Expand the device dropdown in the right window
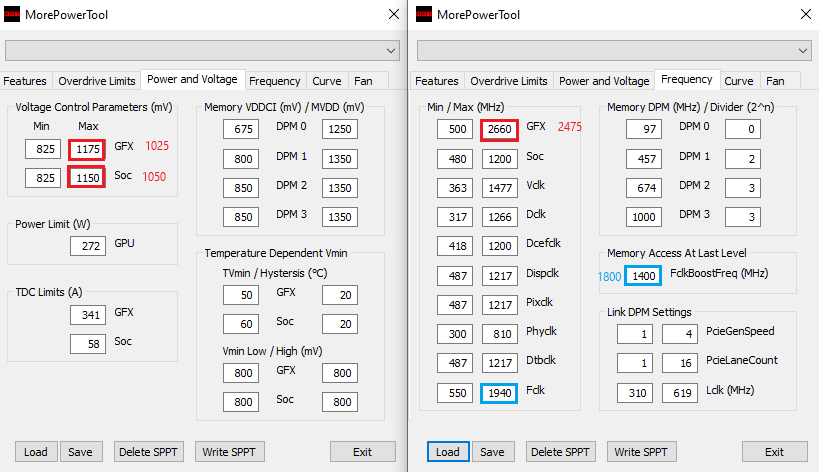This screenshot has width=819, height=472. [x=614, y=51]
